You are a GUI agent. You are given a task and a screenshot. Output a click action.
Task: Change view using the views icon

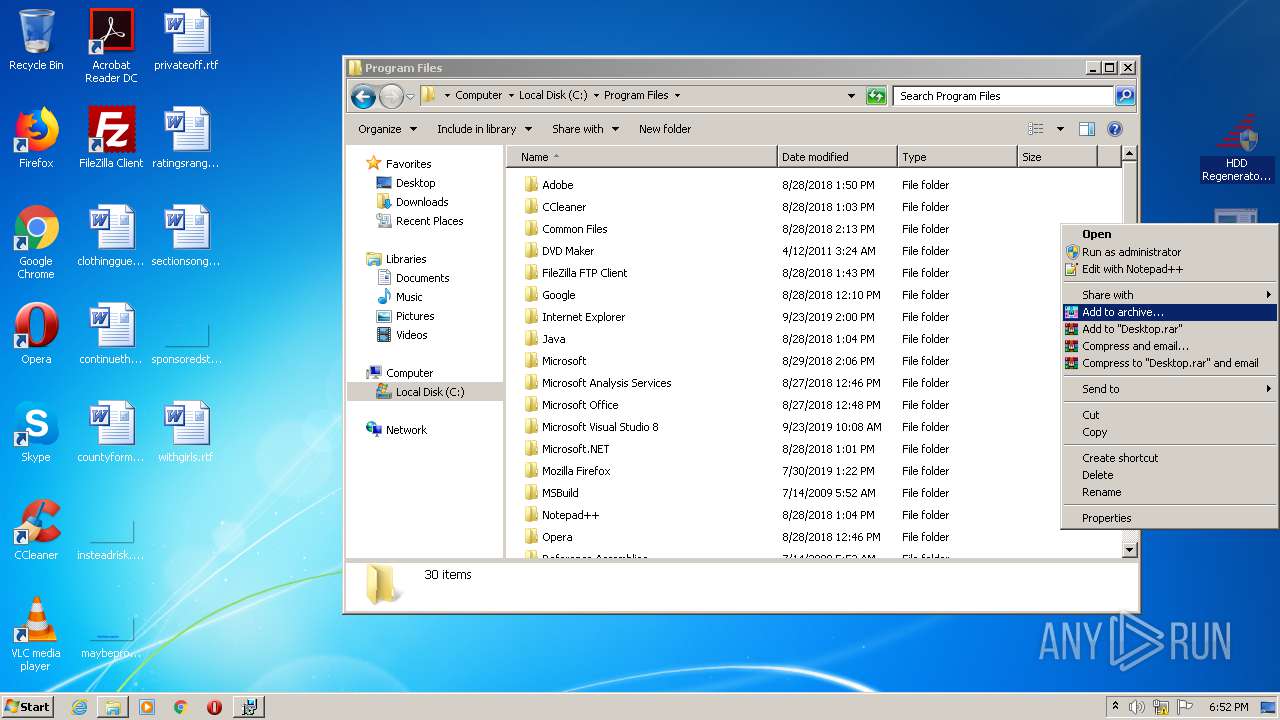pyautogui.click(x=1036, y=129)
